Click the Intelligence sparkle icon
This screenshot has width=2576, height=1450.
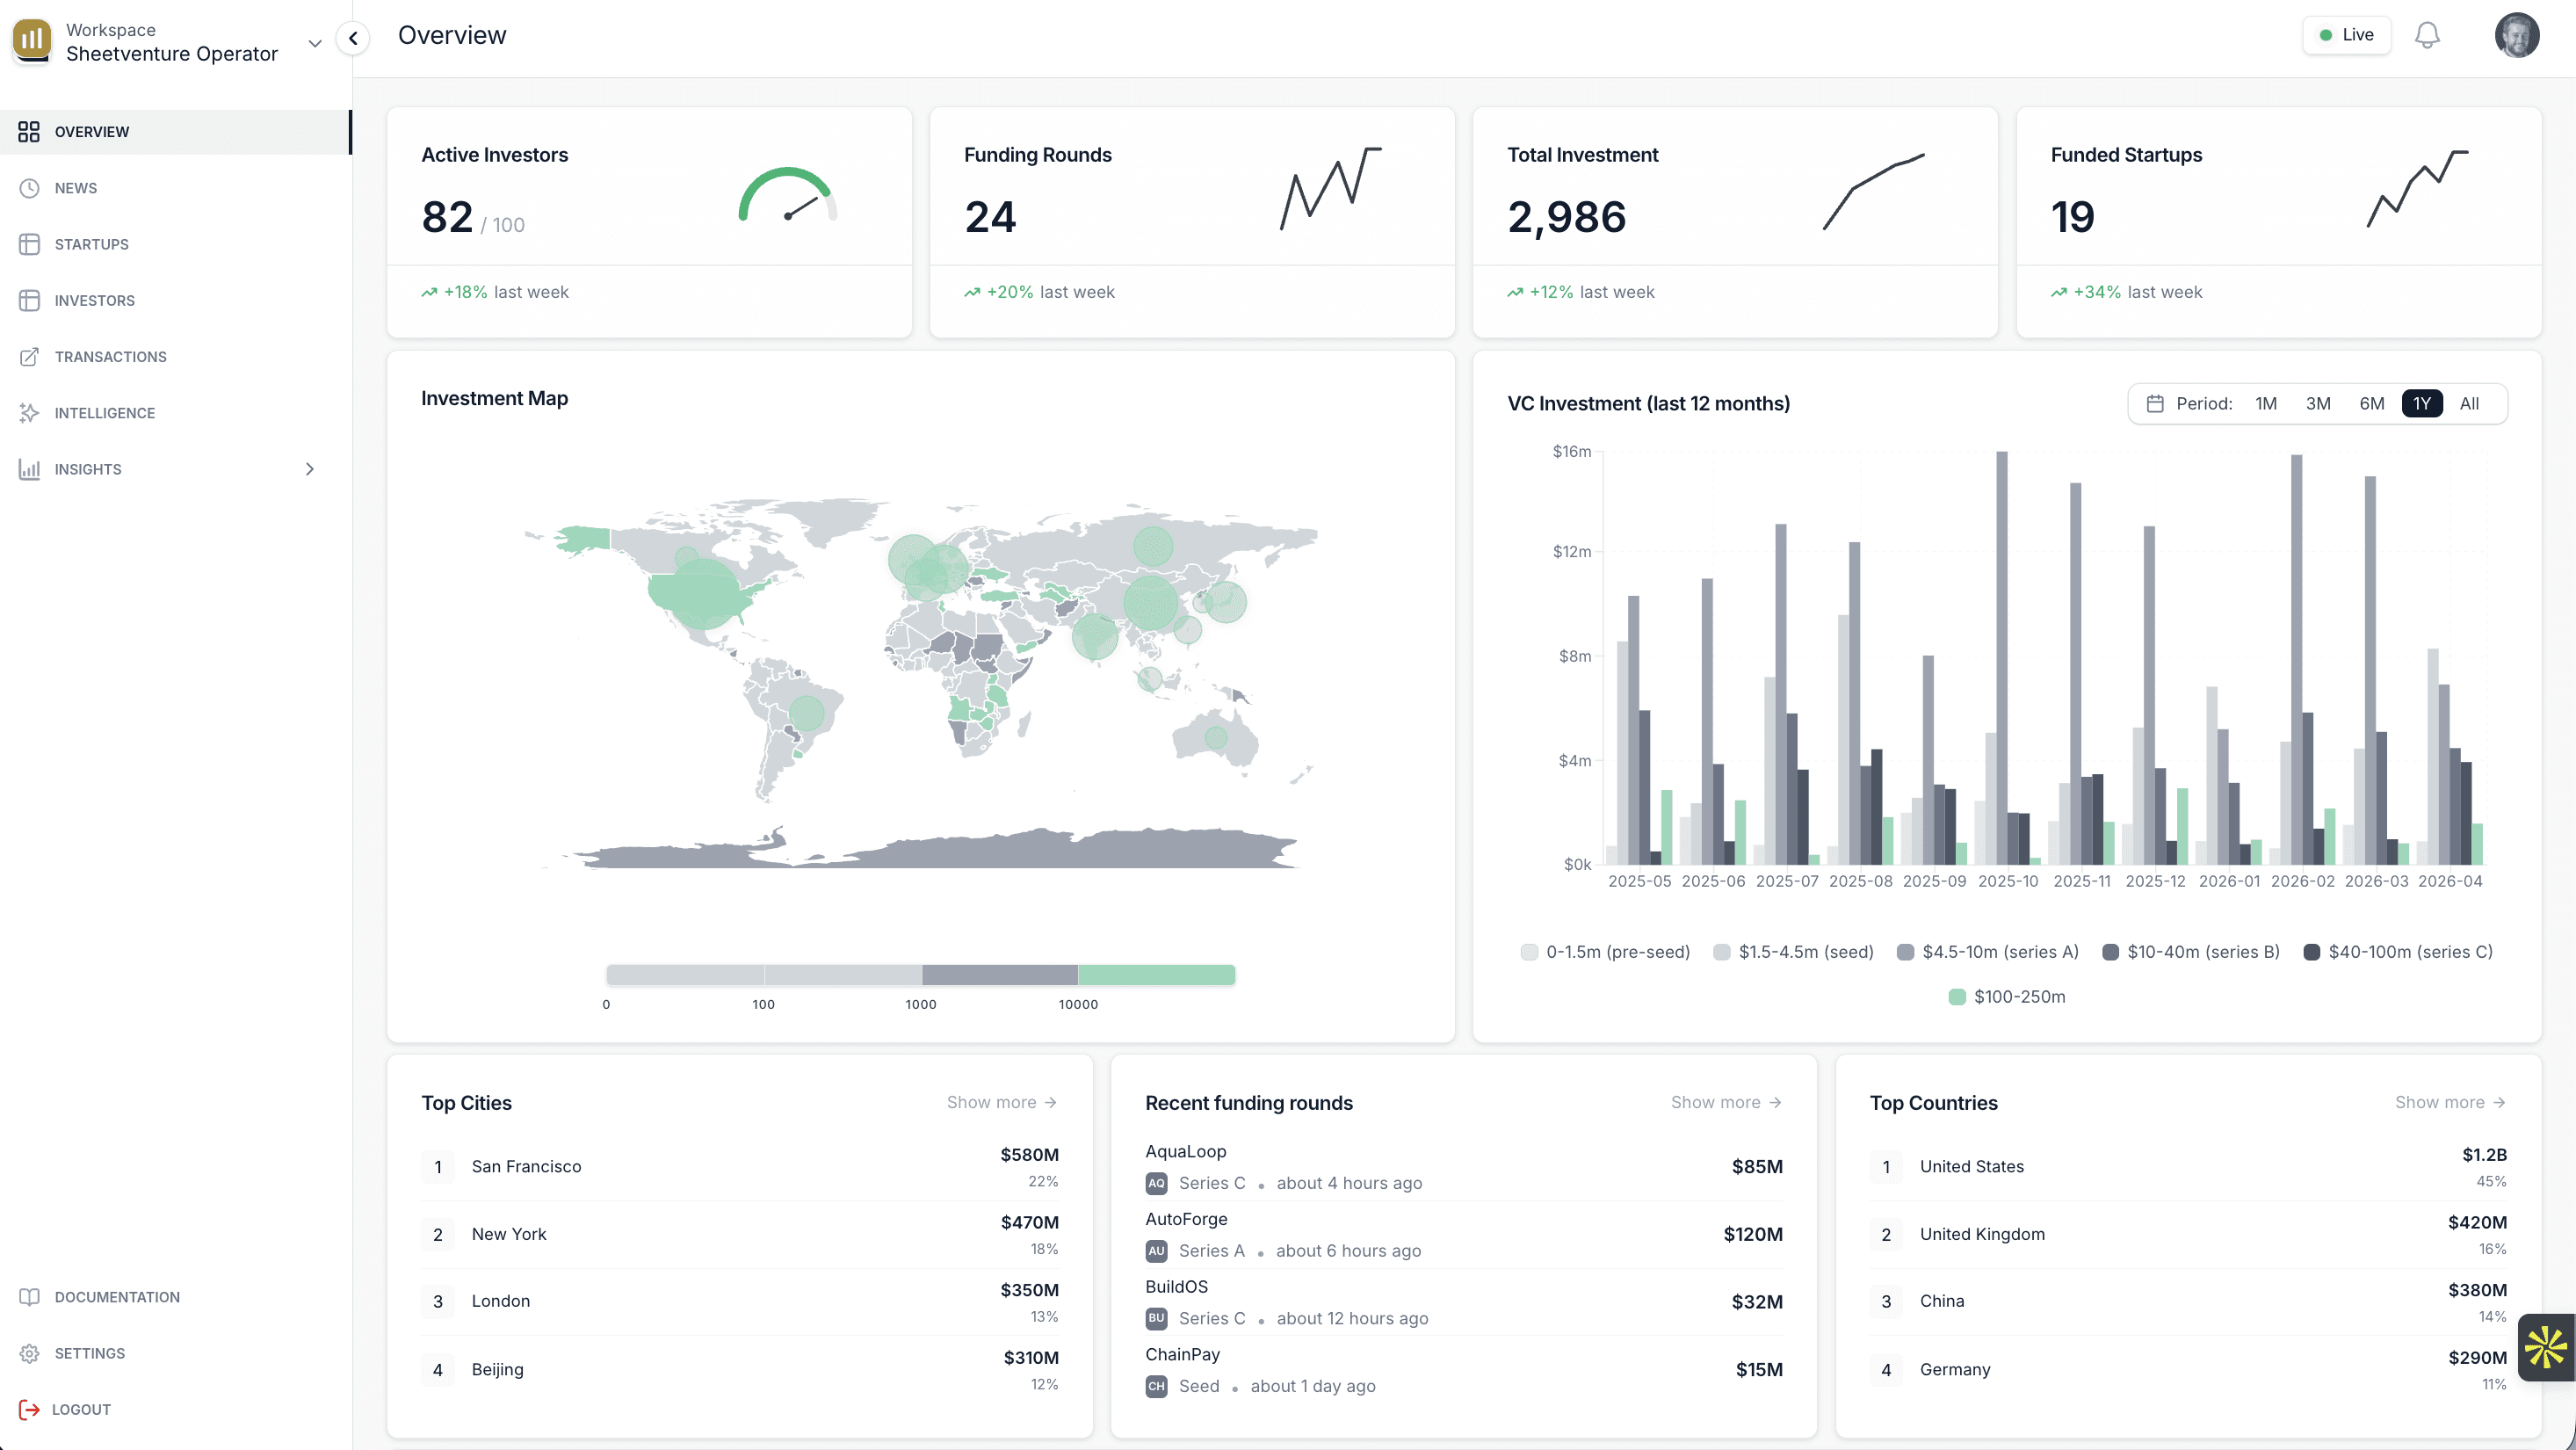click(x=29, y=413)
